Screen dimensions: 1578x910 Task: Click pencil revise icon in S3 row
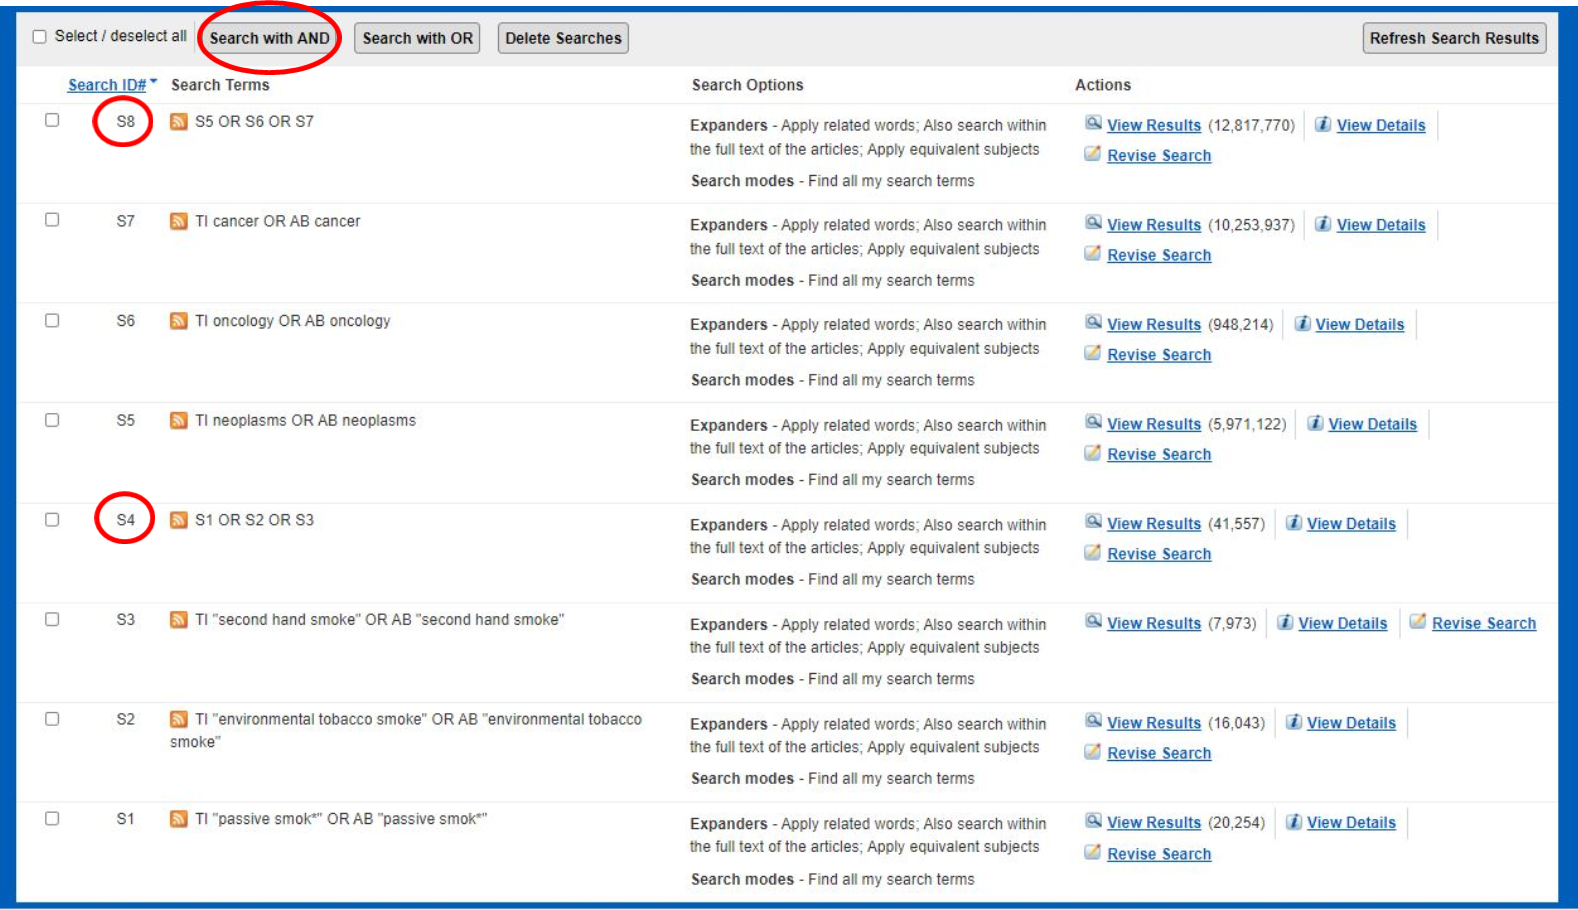click(1418, 621)
